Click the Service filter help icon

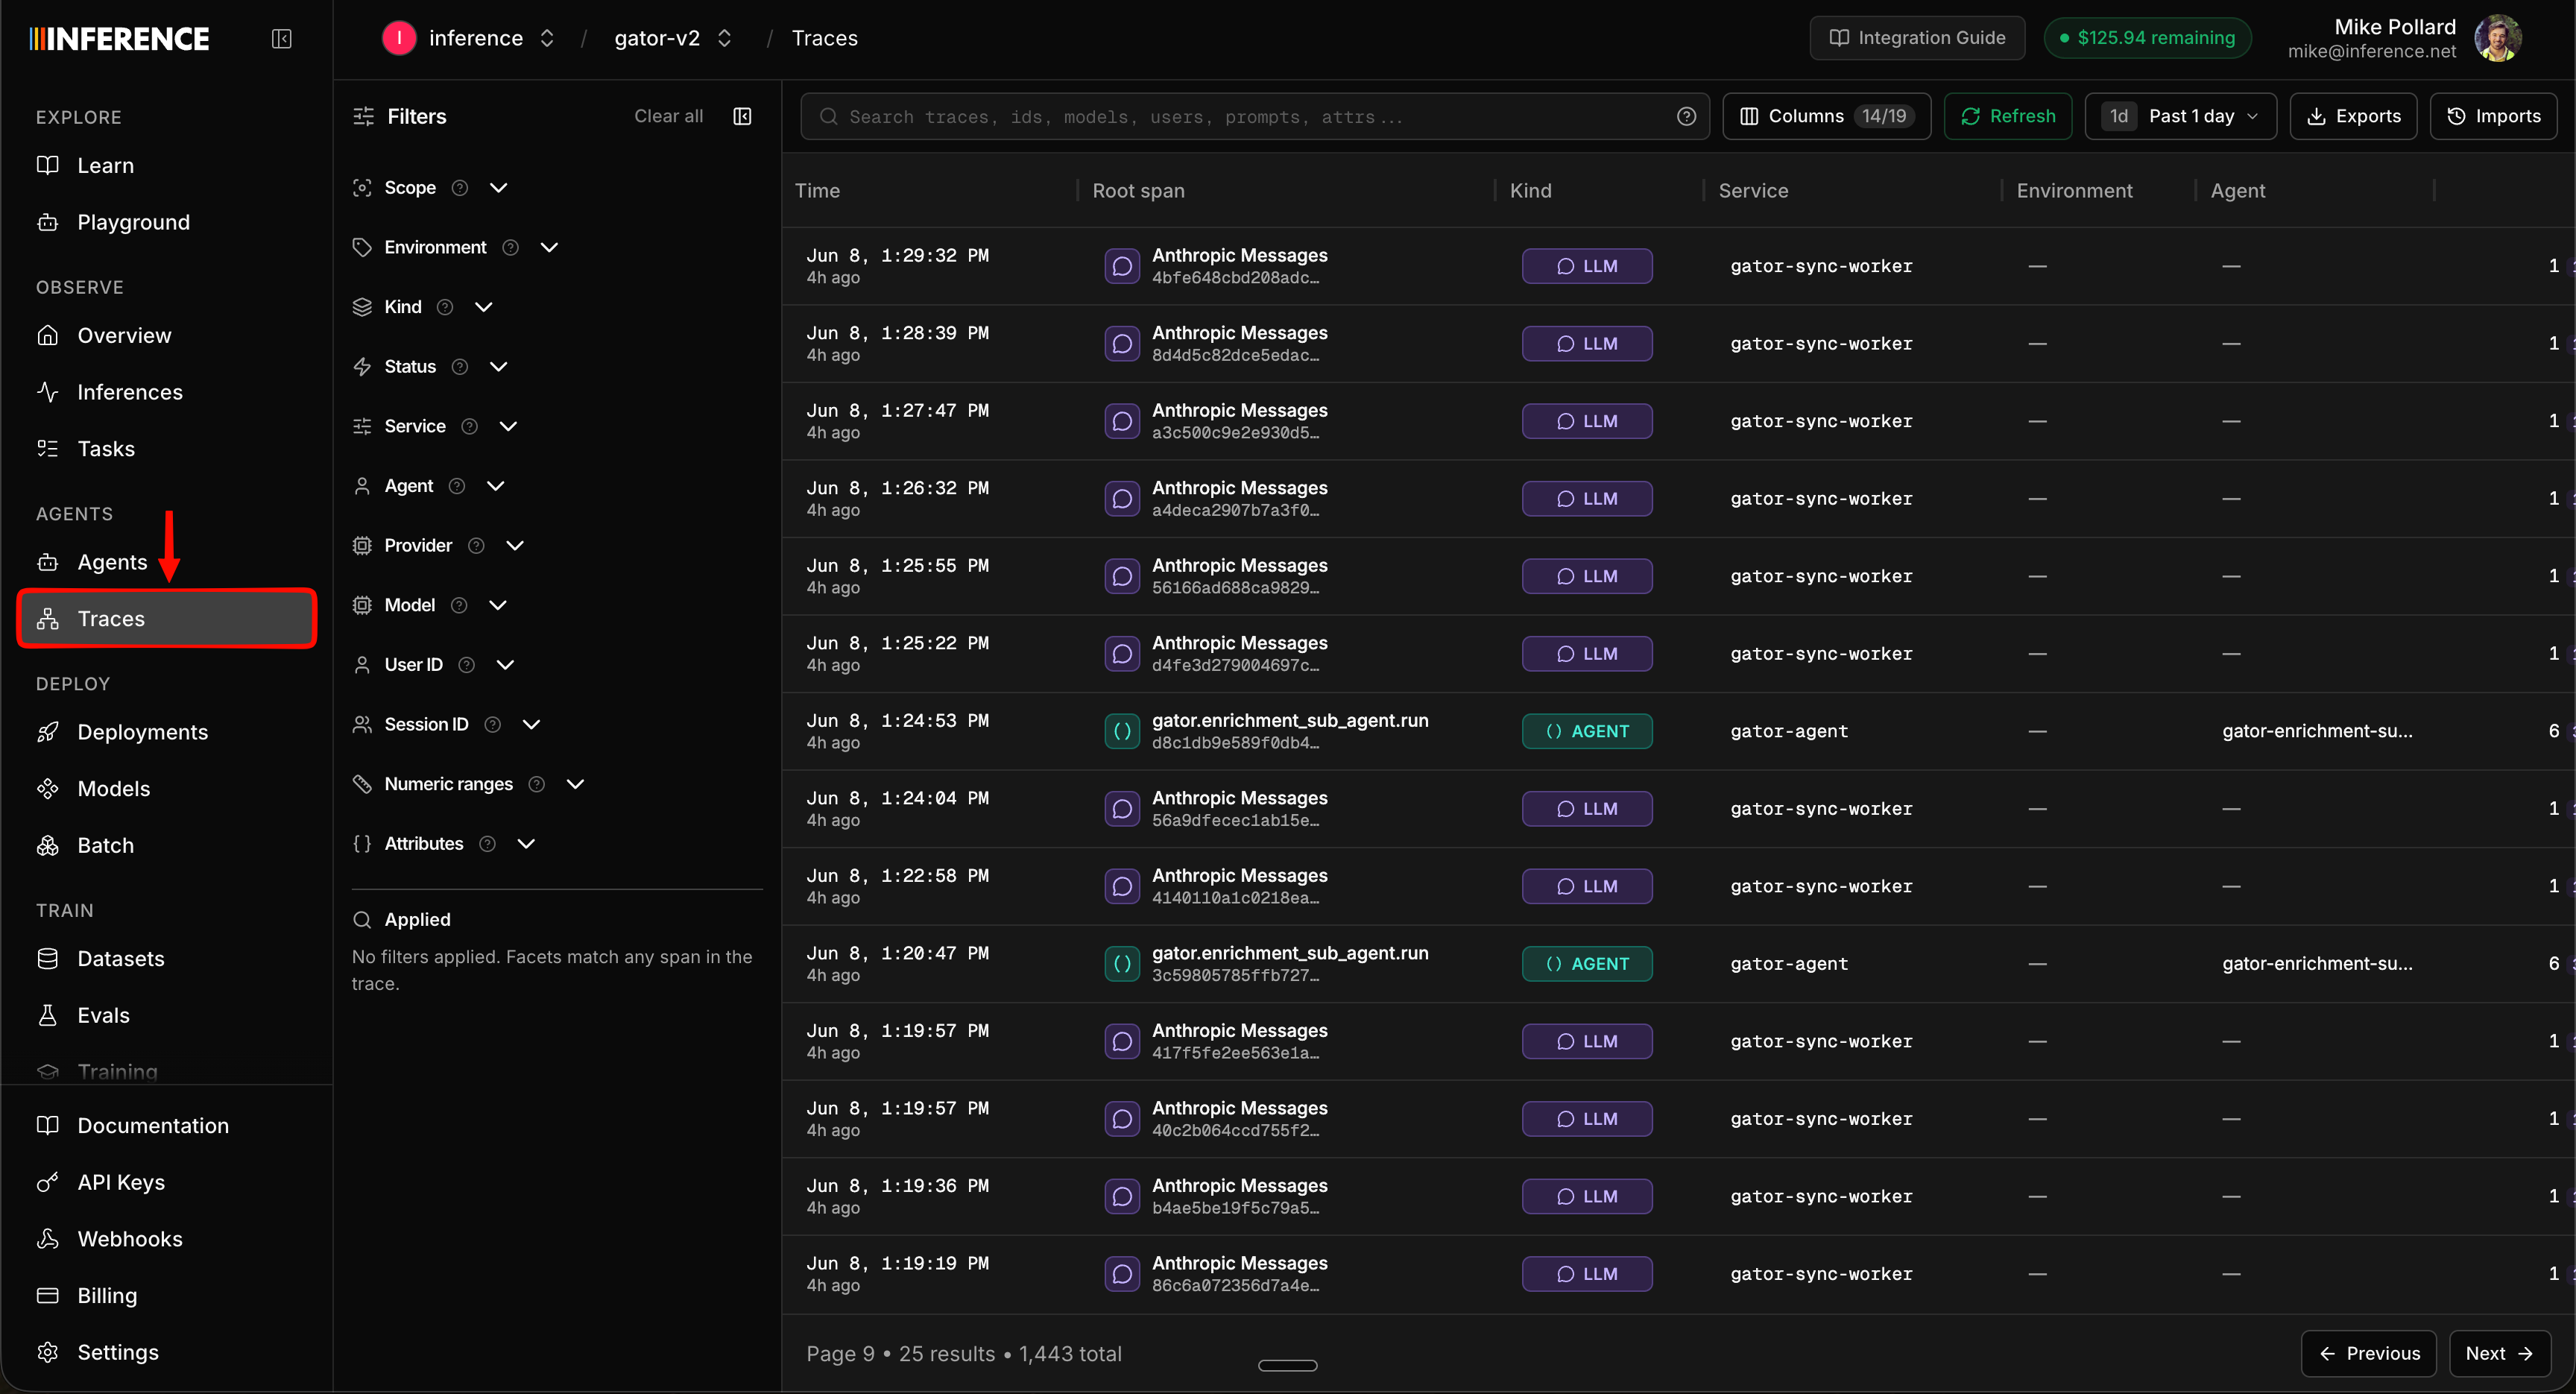(x=469, y=426)
